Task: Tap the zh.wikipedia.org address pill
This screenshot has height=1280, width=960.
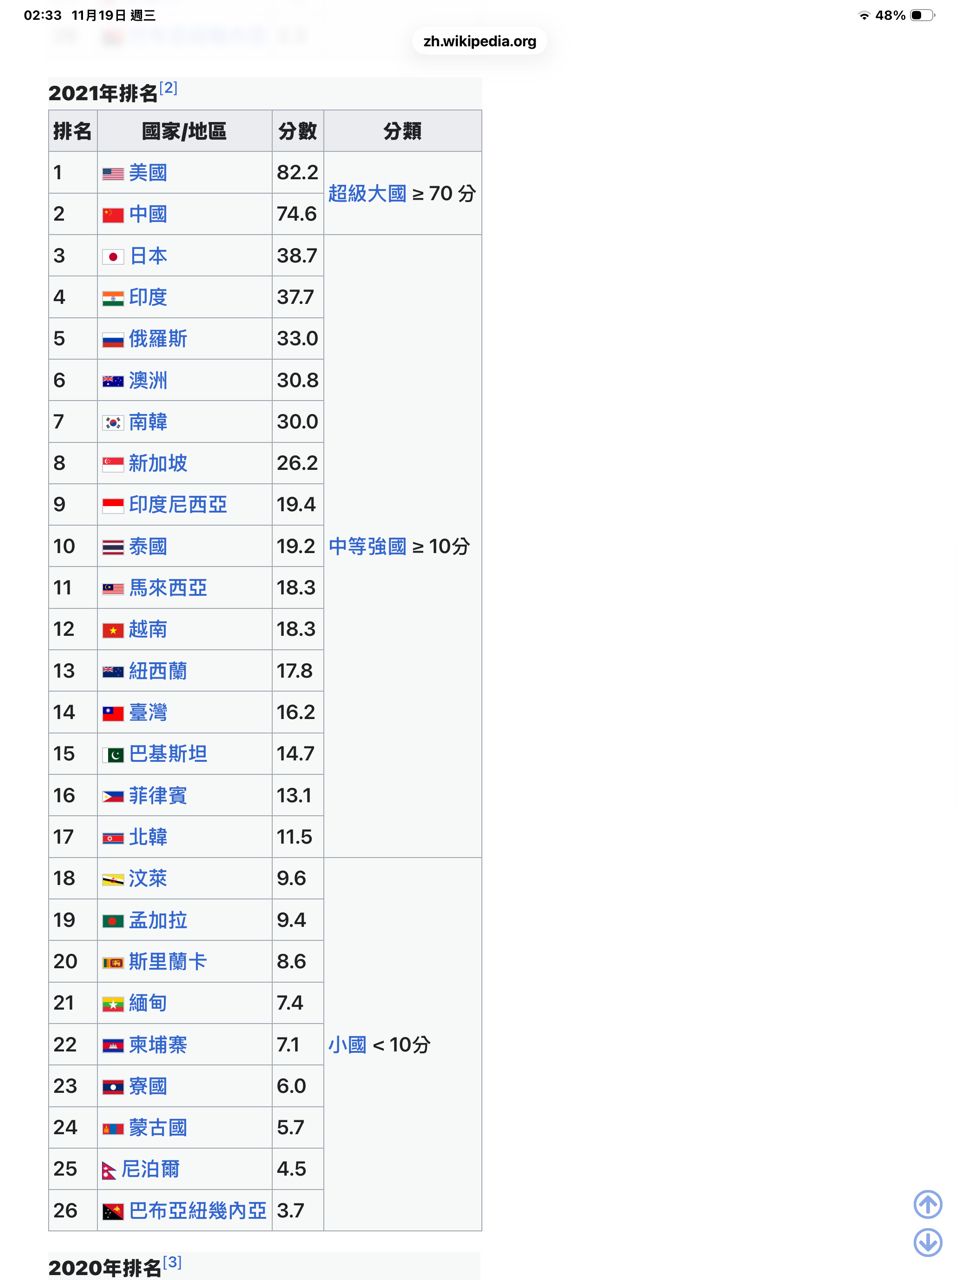Action: coord(480,41)
